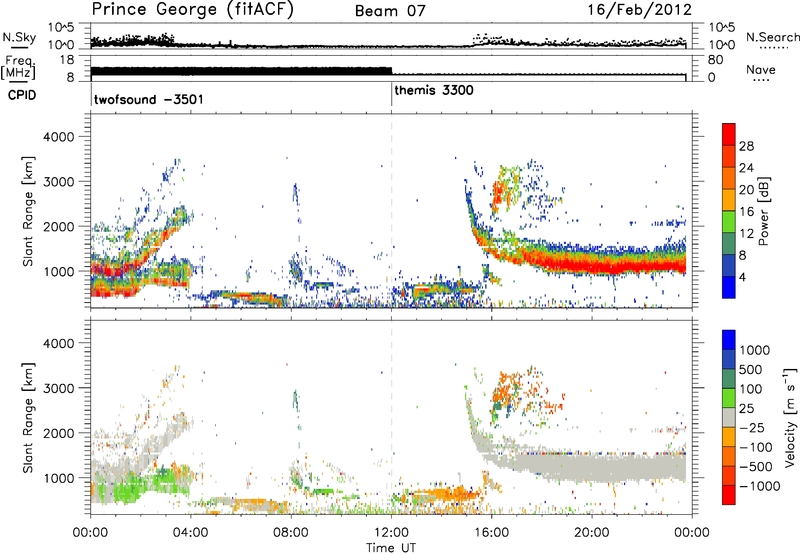Screen dimensions: 800x554
Task: Click the 'Slant Range [km]' label of velocity panel
Action: click(x=28, y=417)
